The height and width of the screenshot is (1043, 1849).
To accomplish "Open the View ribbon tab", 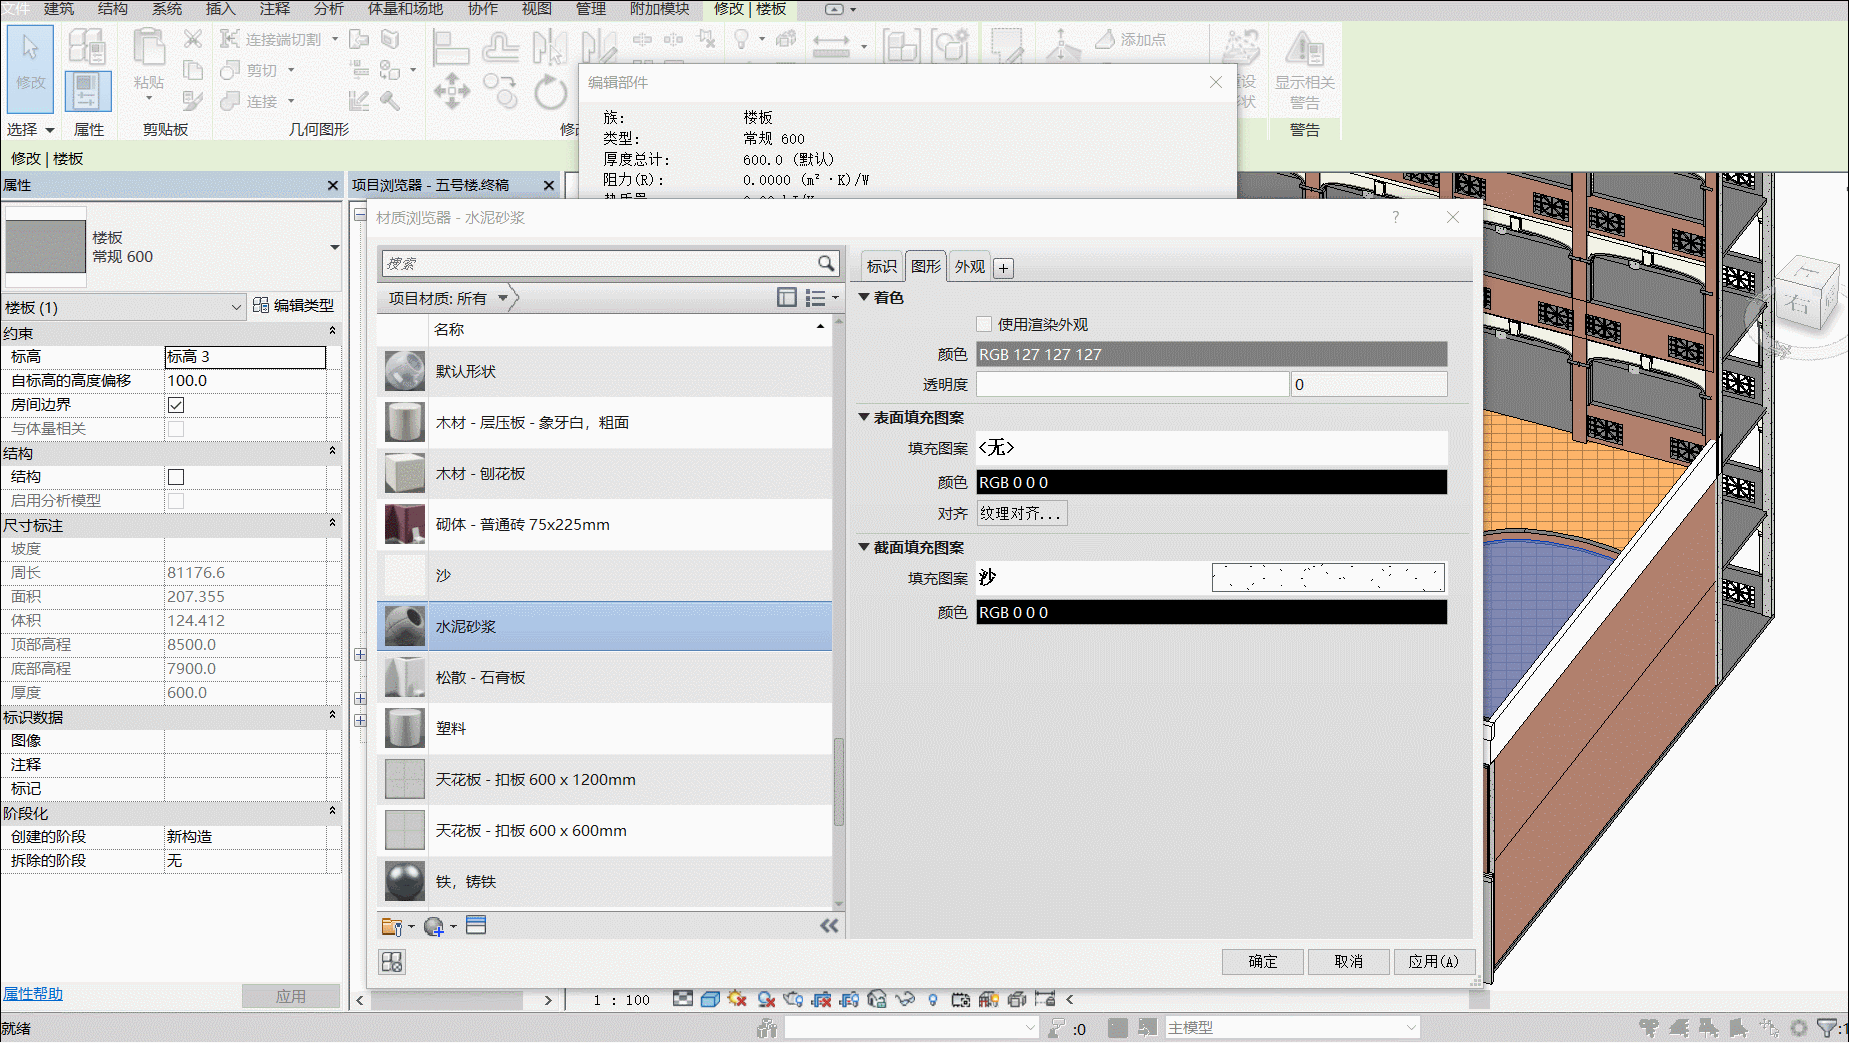I will pos(537,9).
